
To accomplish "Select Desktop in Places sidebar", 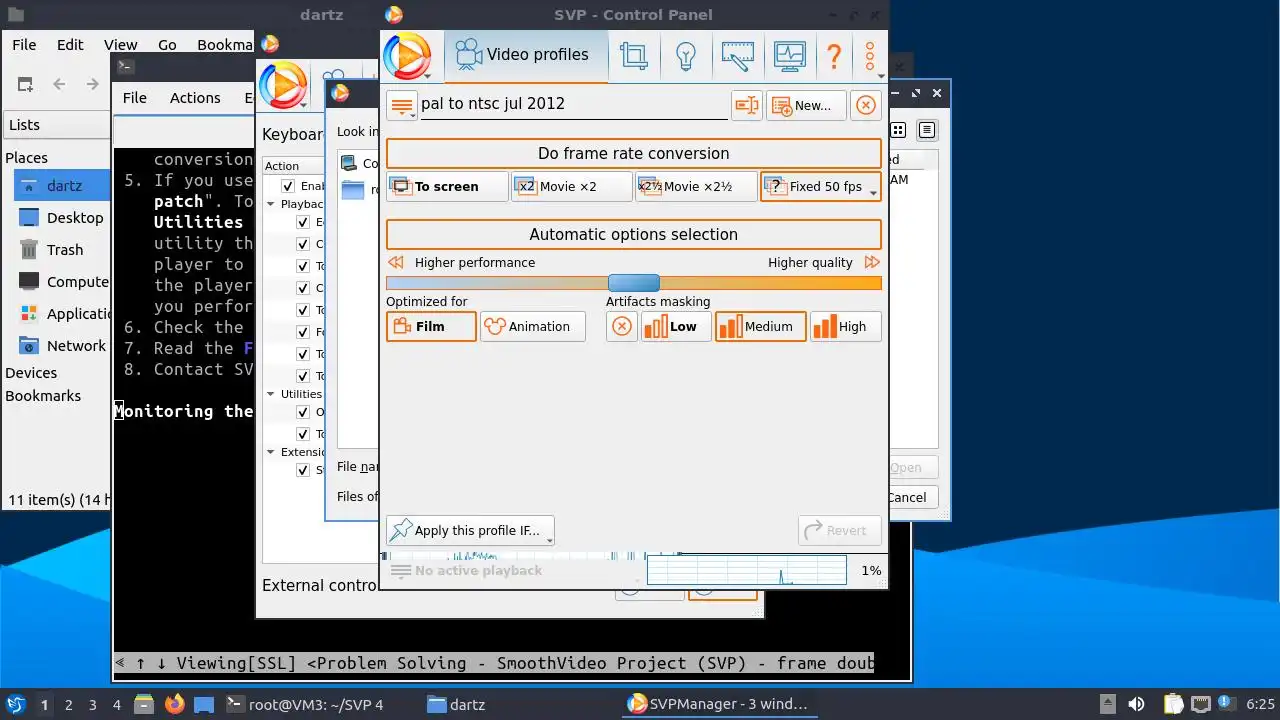I will (x=64, y=218).
